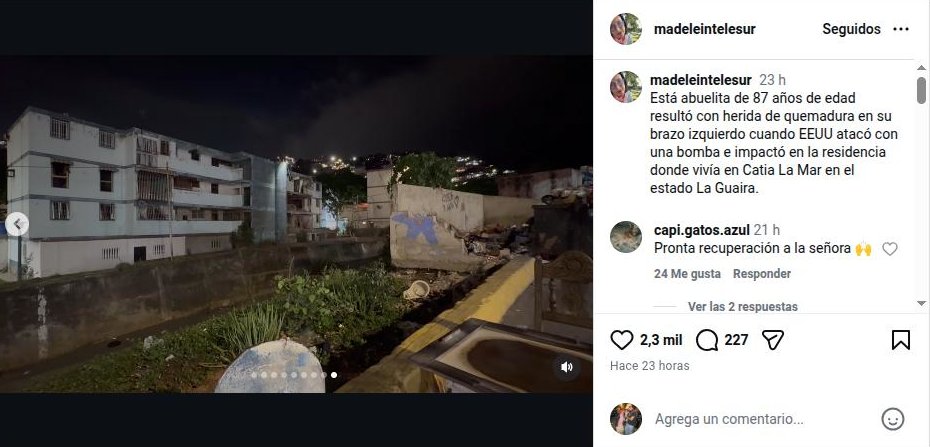
Task: Expand 'Ver las 2 respuestas' replies
Action: 743,306
